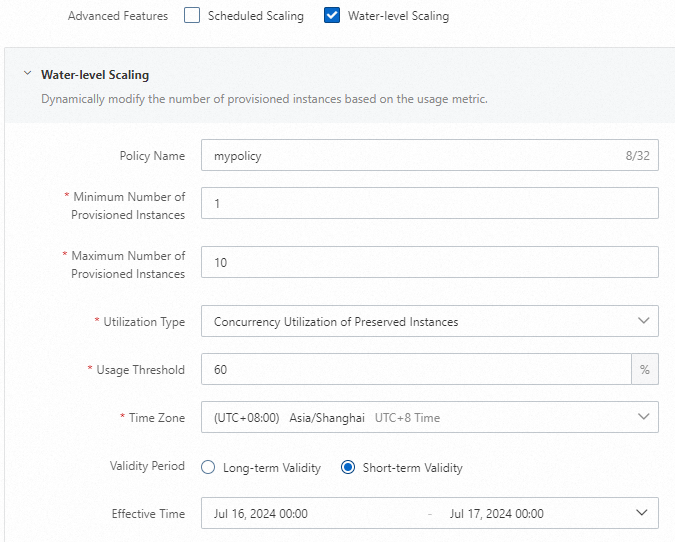The width and height of the screenshot is (675, 542).
Task: Click the Effective Time start date
Action: [x=261, y=513]
